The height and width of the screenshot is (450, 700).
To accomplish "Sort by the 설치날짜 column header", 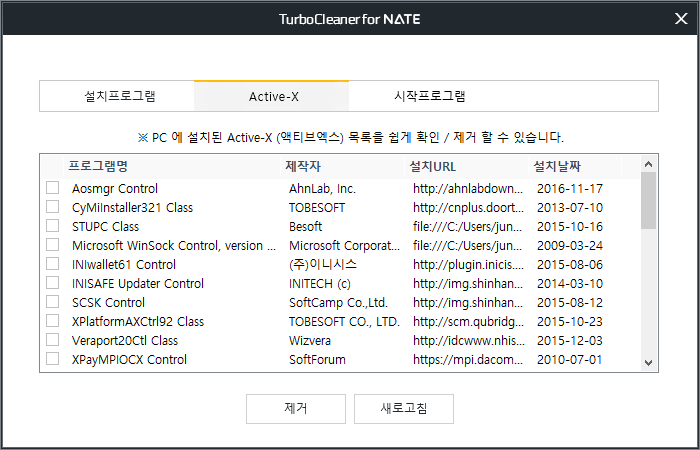I will (x=575, y=167).
